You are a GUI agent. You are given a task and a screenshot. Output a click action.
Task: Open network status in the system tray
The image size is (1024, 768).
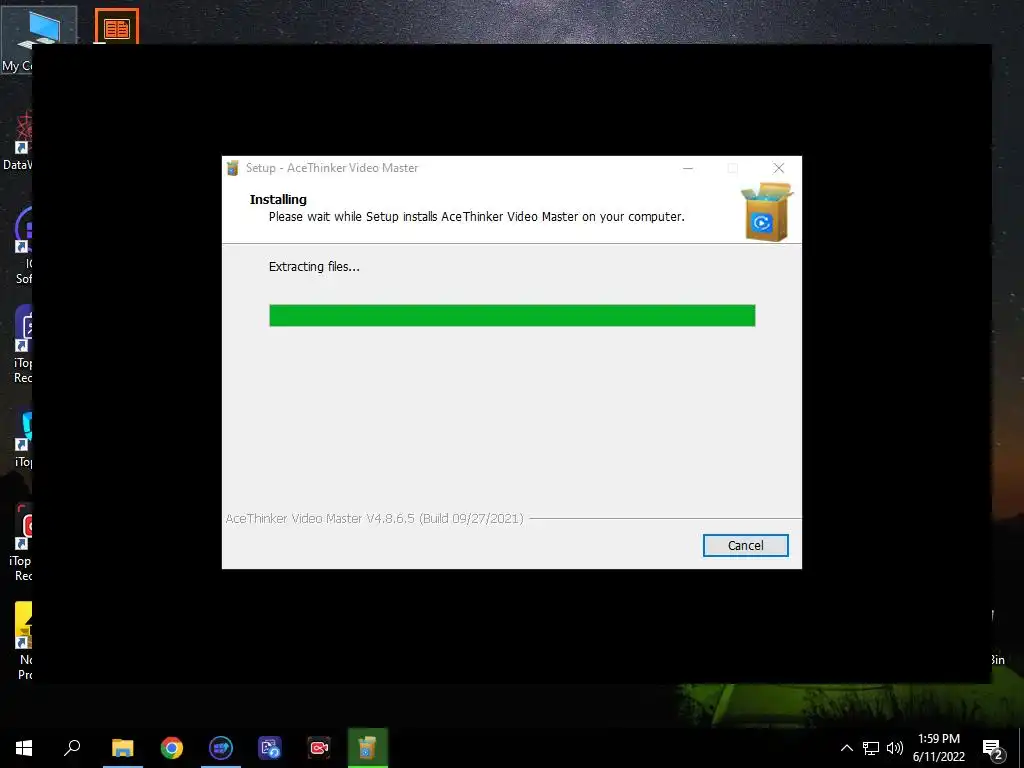[x=871, y=748]
